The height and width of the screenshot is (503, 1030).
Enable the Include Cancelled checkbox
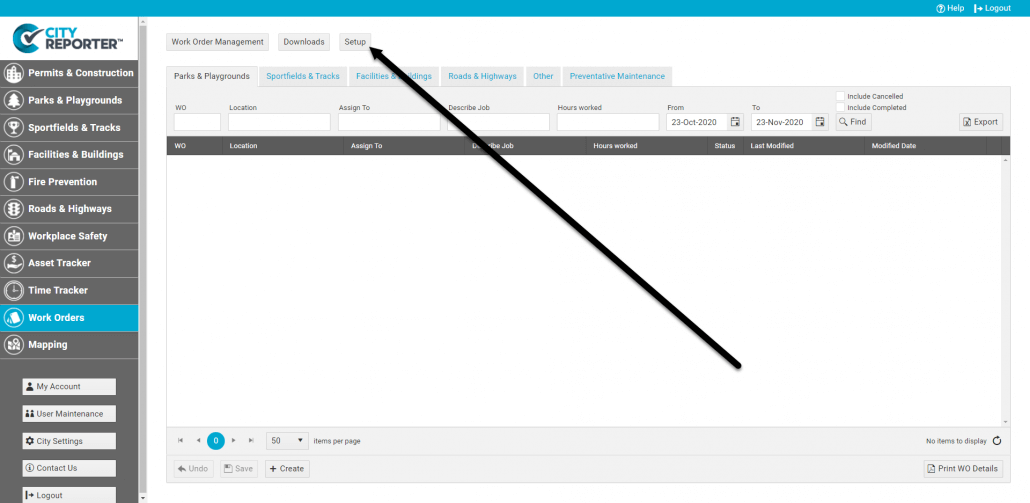pos(841,97)
